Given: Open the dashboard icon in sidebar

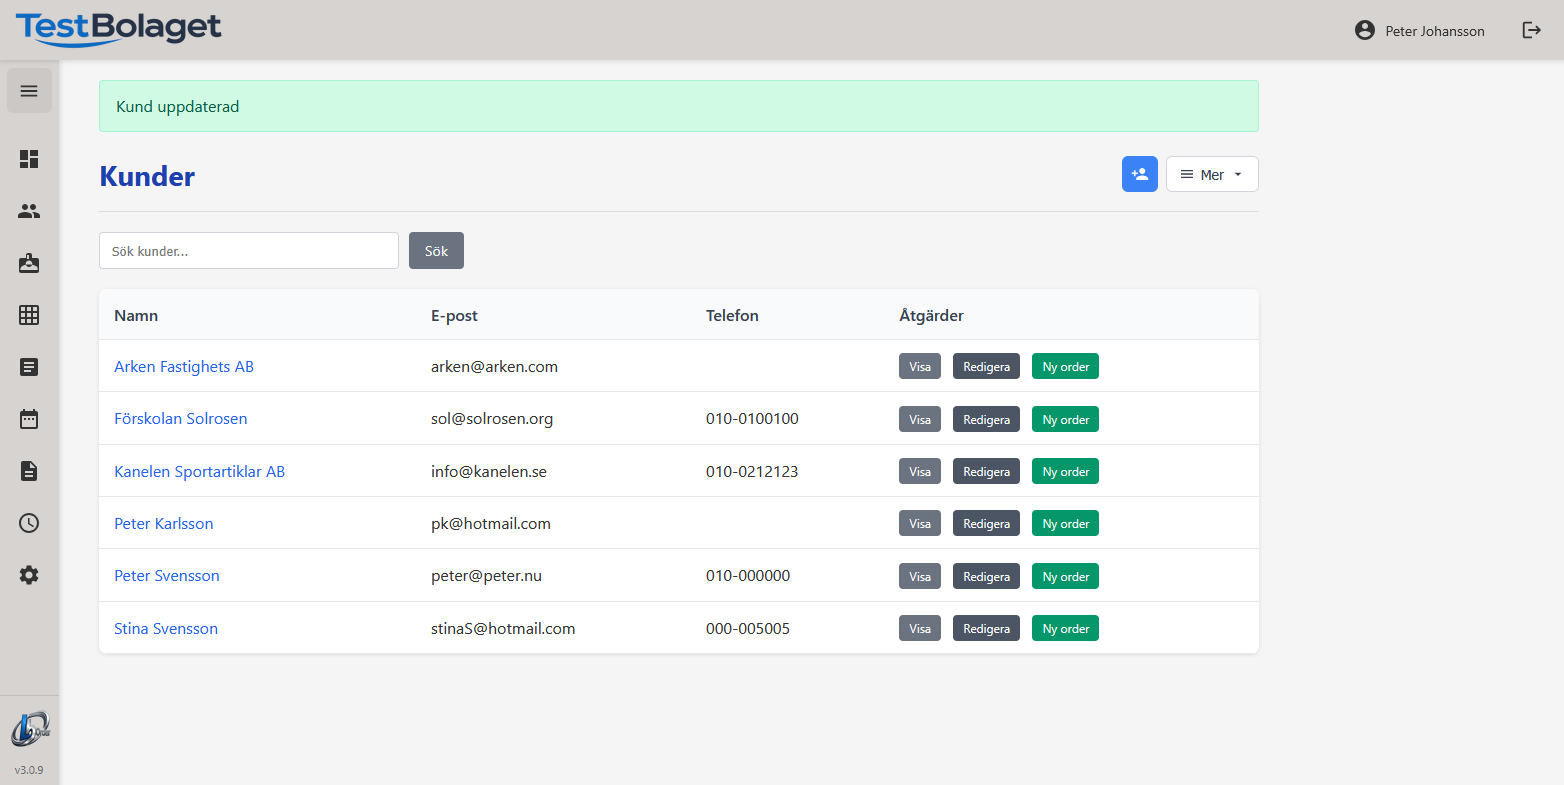Looking at the screenshot, I should (x=29, y=159).
